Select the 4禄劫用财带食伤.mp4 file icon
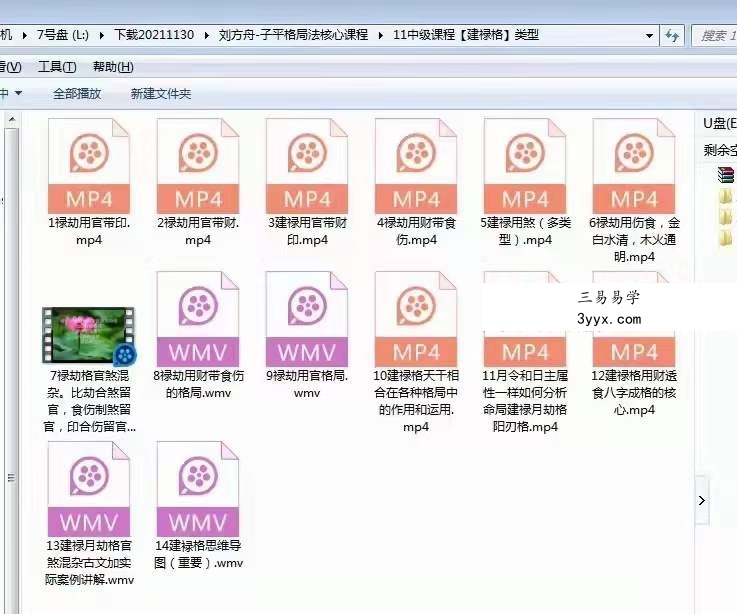 416,166
